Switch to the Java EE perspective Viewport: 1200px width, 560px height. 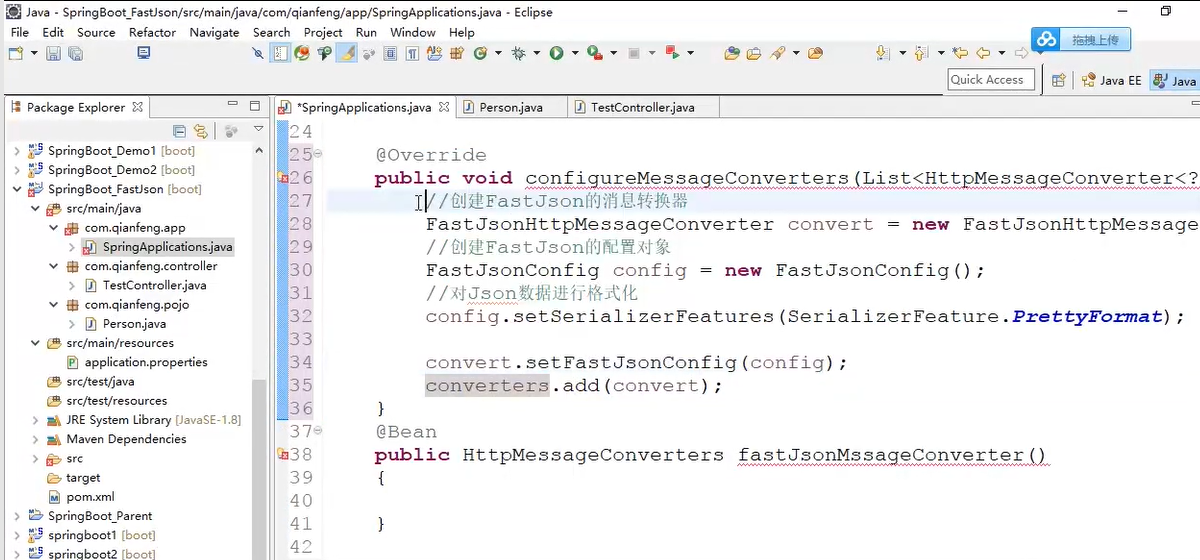point(1110,80)
